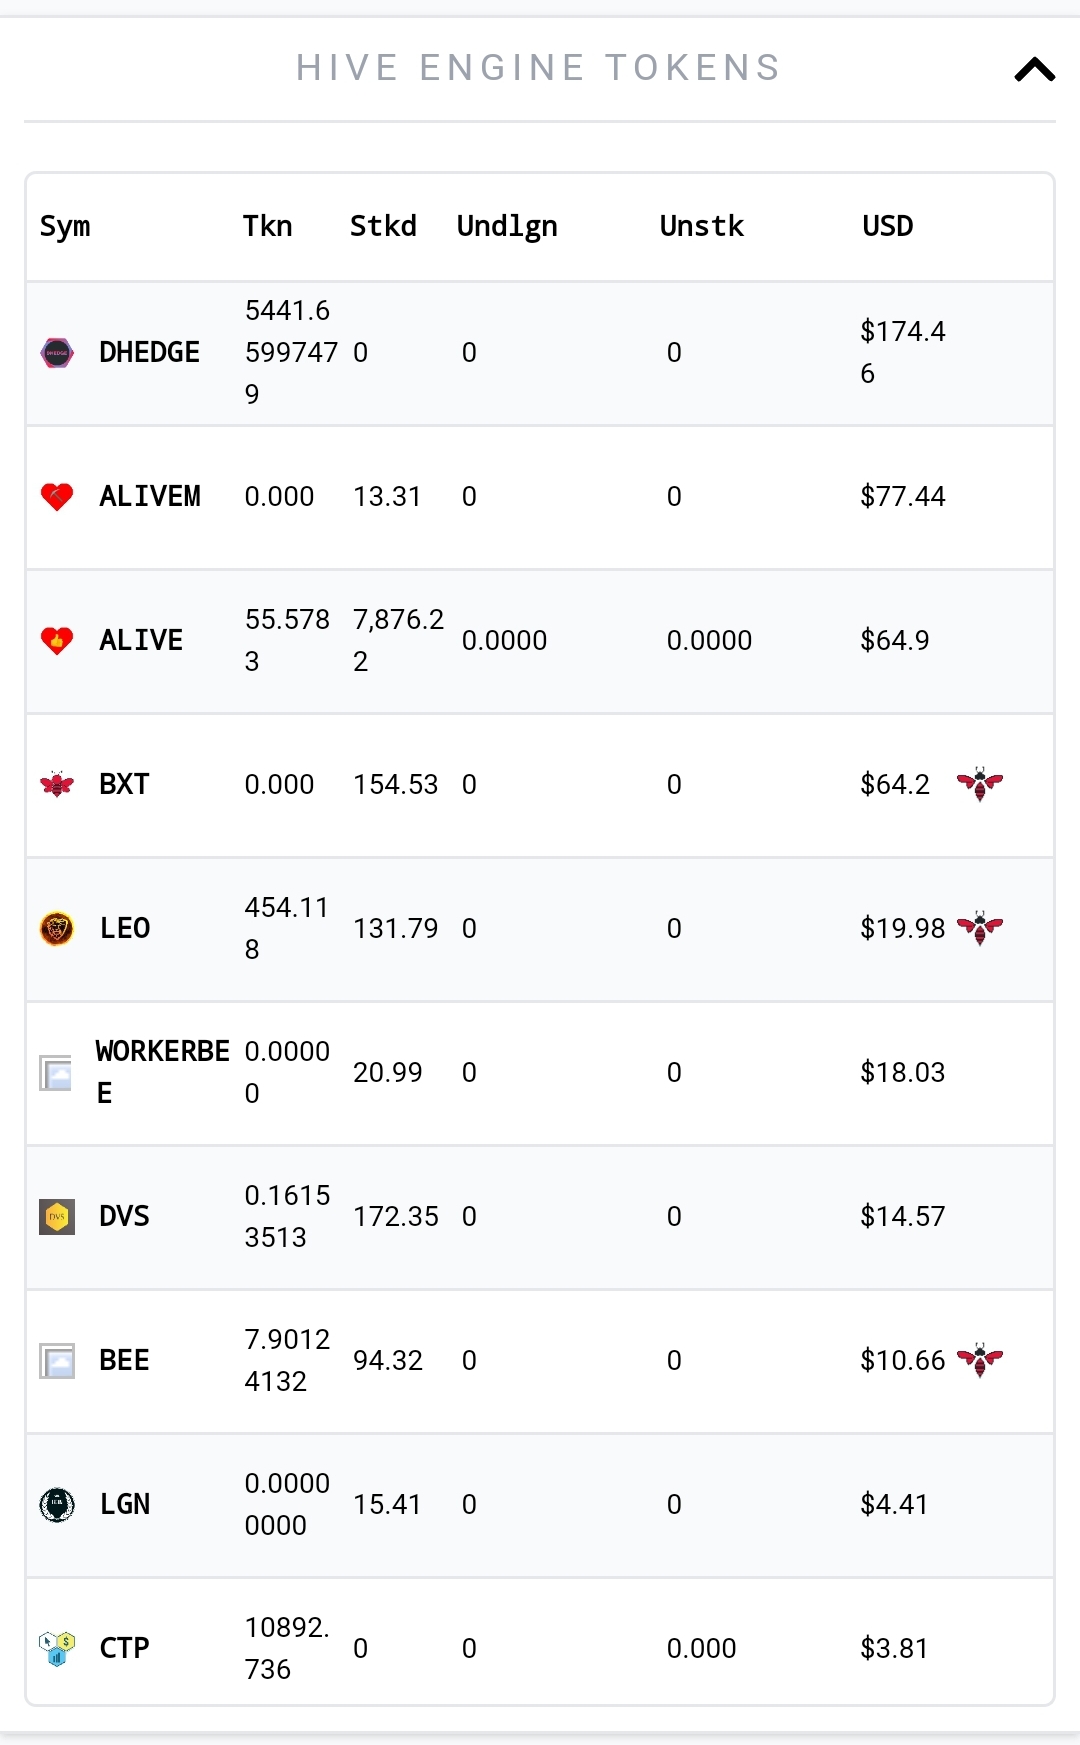Open the WORKERBEE token name
This screenshot has width=1080, height=1745.
[x=162, y=1072]
